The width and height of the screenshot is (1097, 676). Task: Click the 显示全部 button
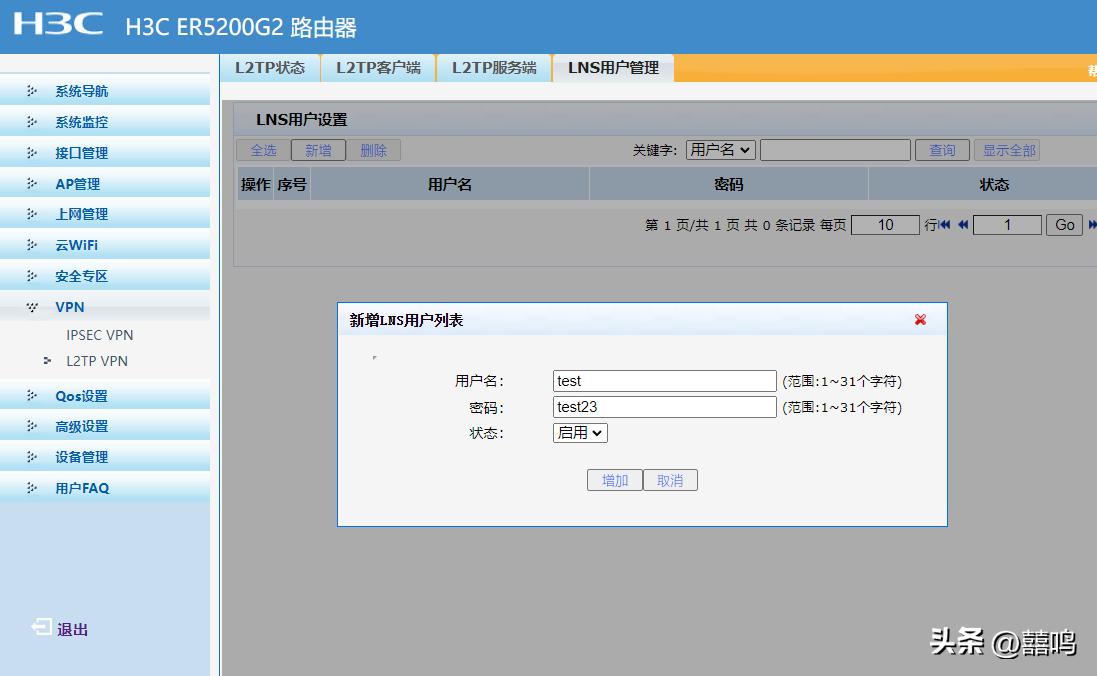point(1007,150)
